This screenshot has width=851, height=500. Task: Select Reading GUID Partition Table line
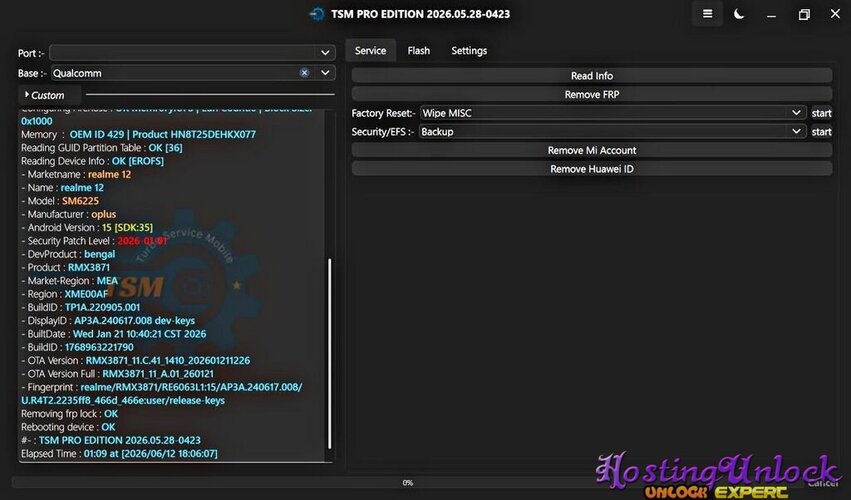click(101, 148)
